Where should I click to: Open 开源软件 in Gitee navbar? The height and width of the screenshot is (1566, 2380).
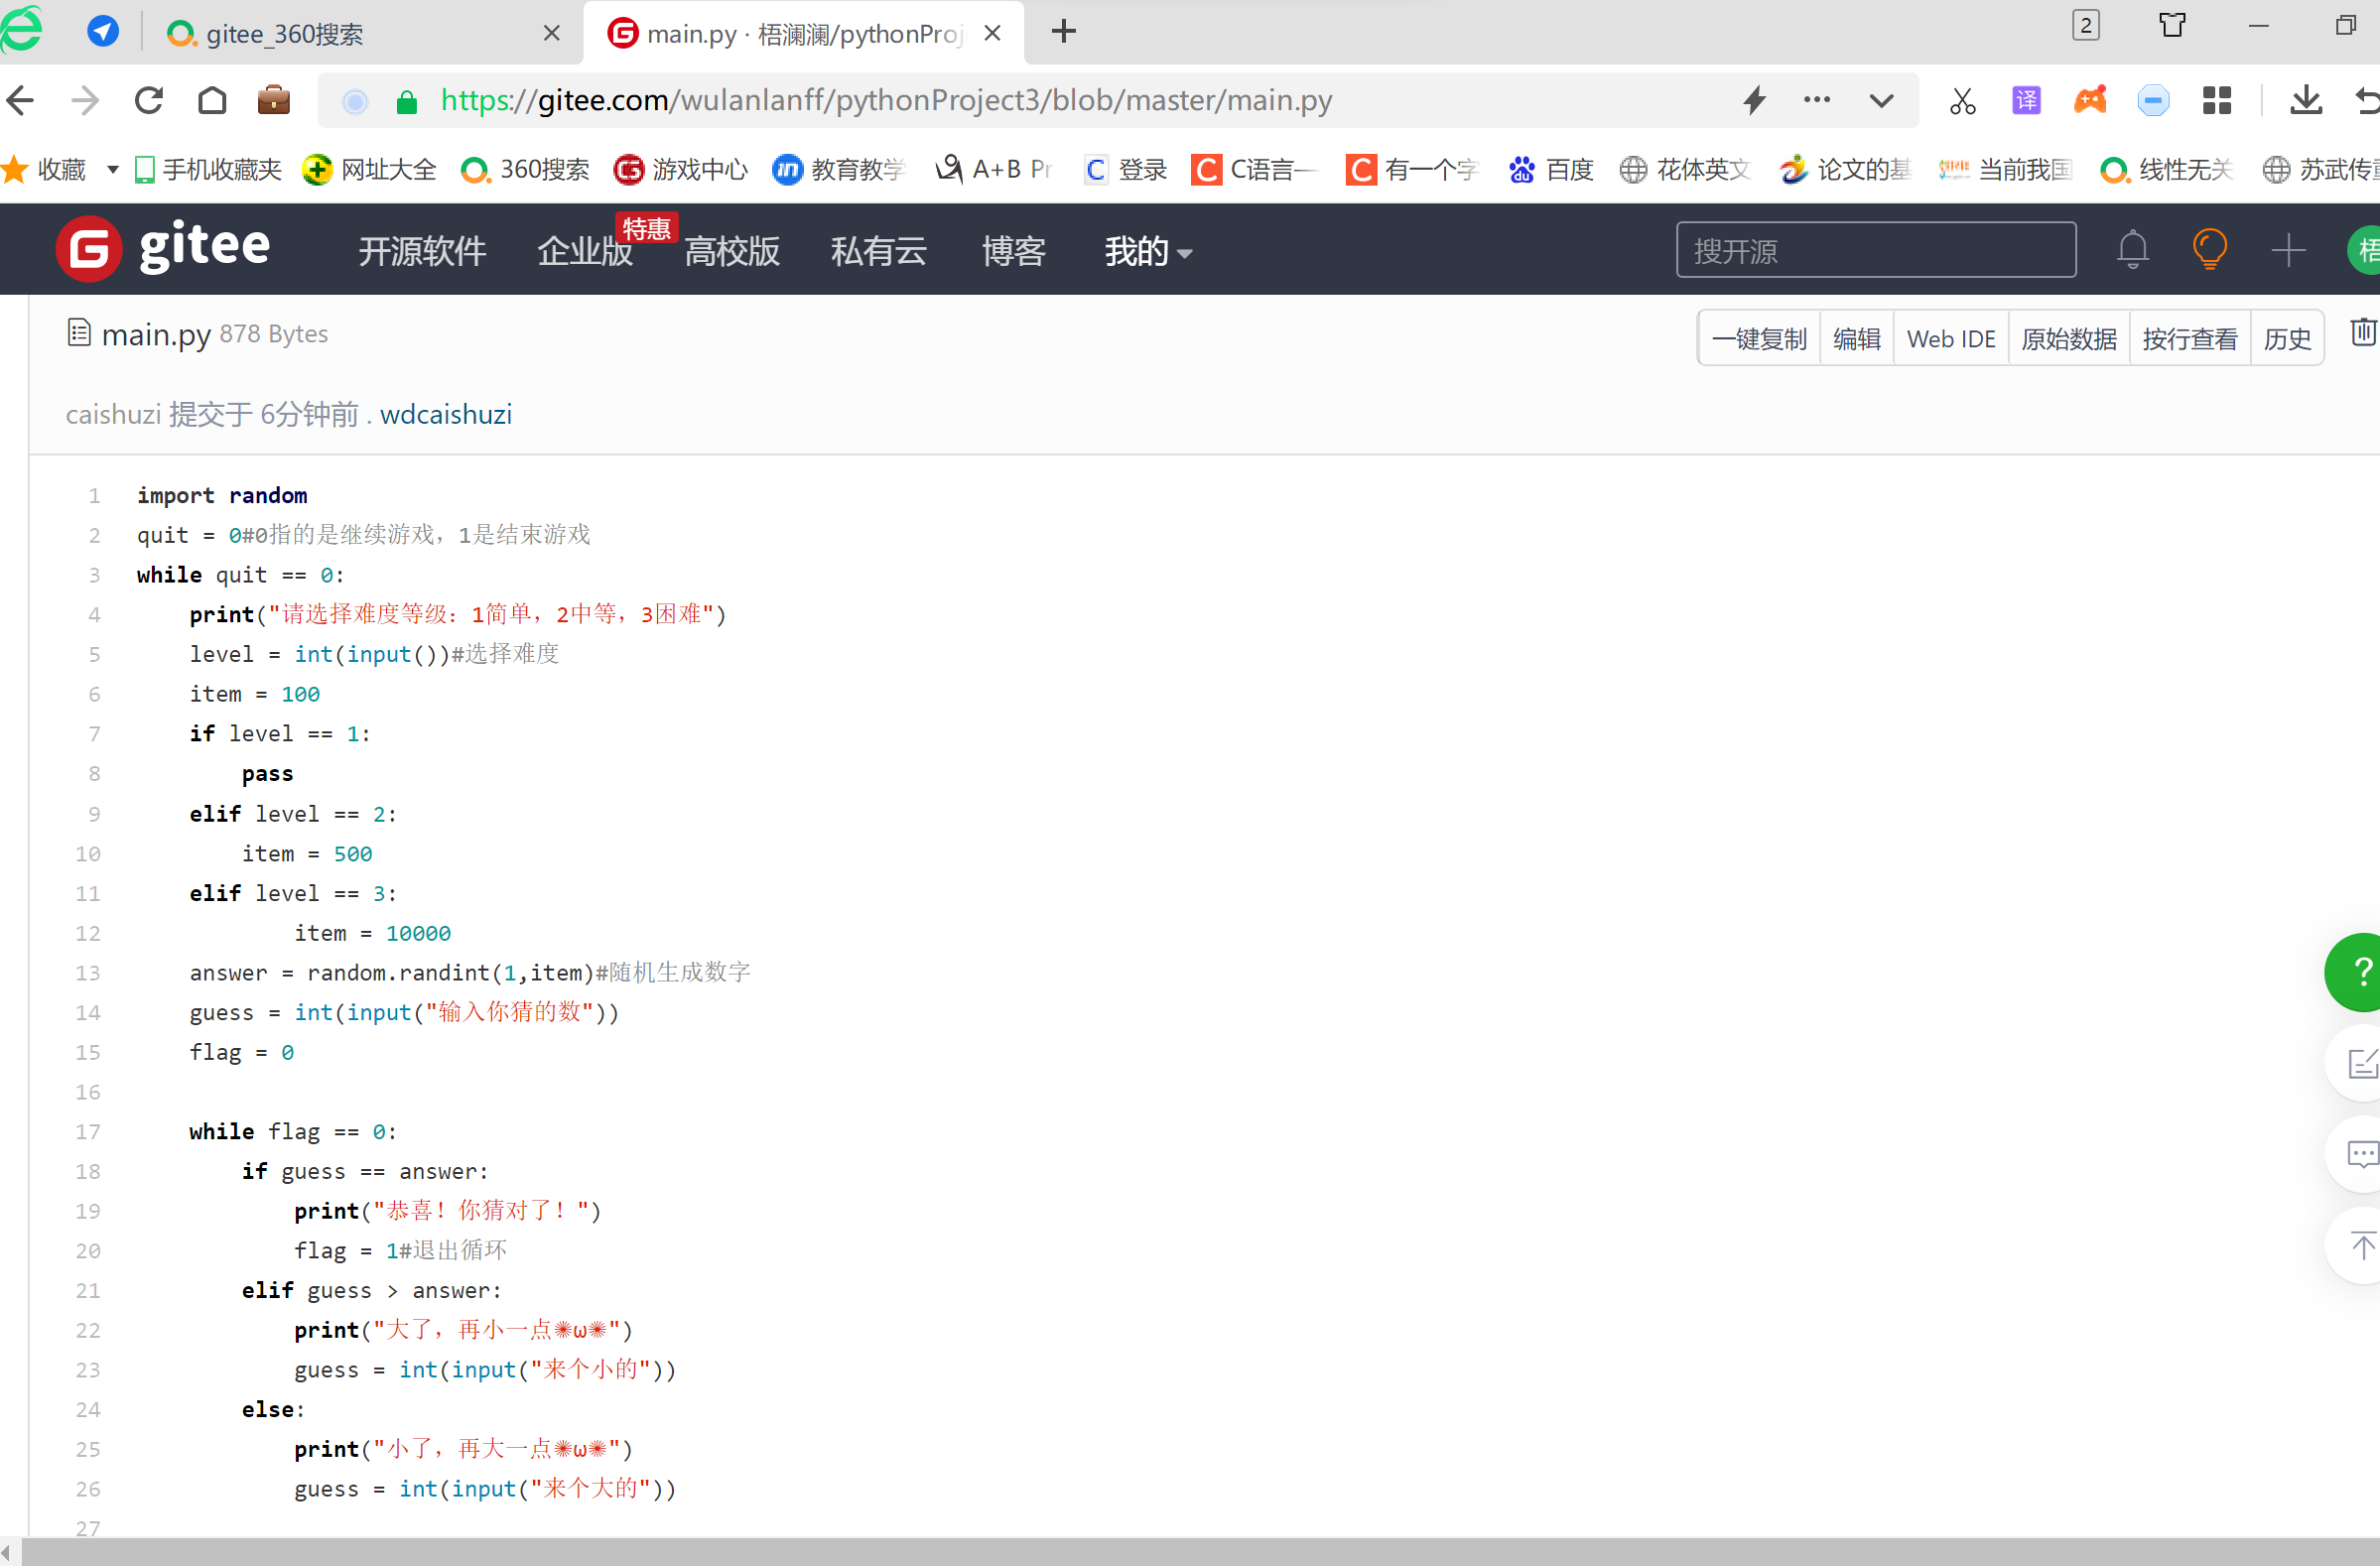422,252
